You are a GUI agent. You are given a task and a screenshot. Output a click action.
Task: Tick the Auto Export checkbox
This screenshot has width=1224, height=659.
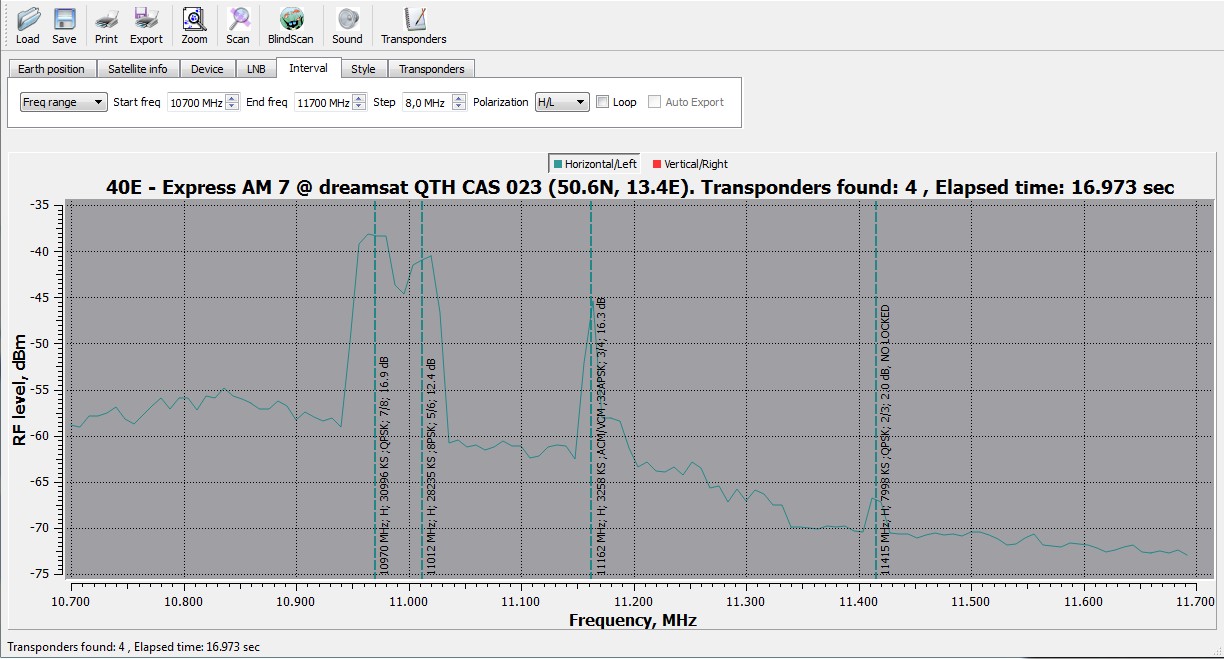point(655,102)
